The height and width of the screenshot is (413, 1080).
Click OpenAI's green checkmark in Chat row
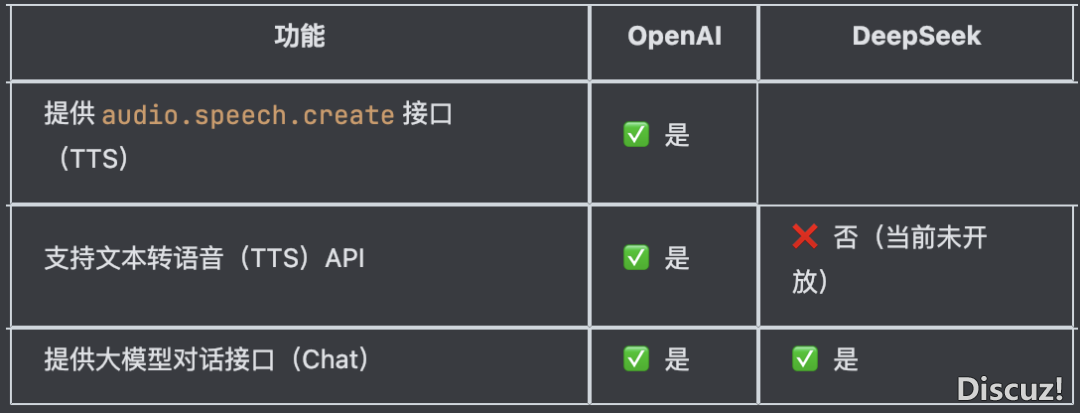pyautogui.click(x=636, y=359)
